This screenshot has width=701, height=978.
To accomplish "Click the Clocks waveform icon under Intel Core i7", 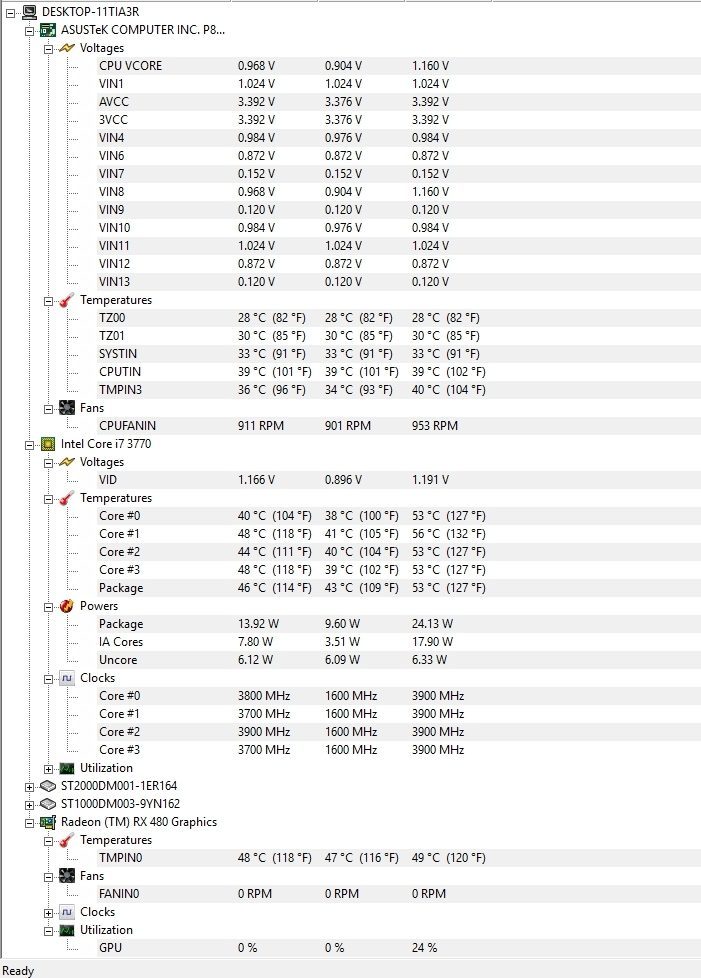I will click(x=67, y=678).
